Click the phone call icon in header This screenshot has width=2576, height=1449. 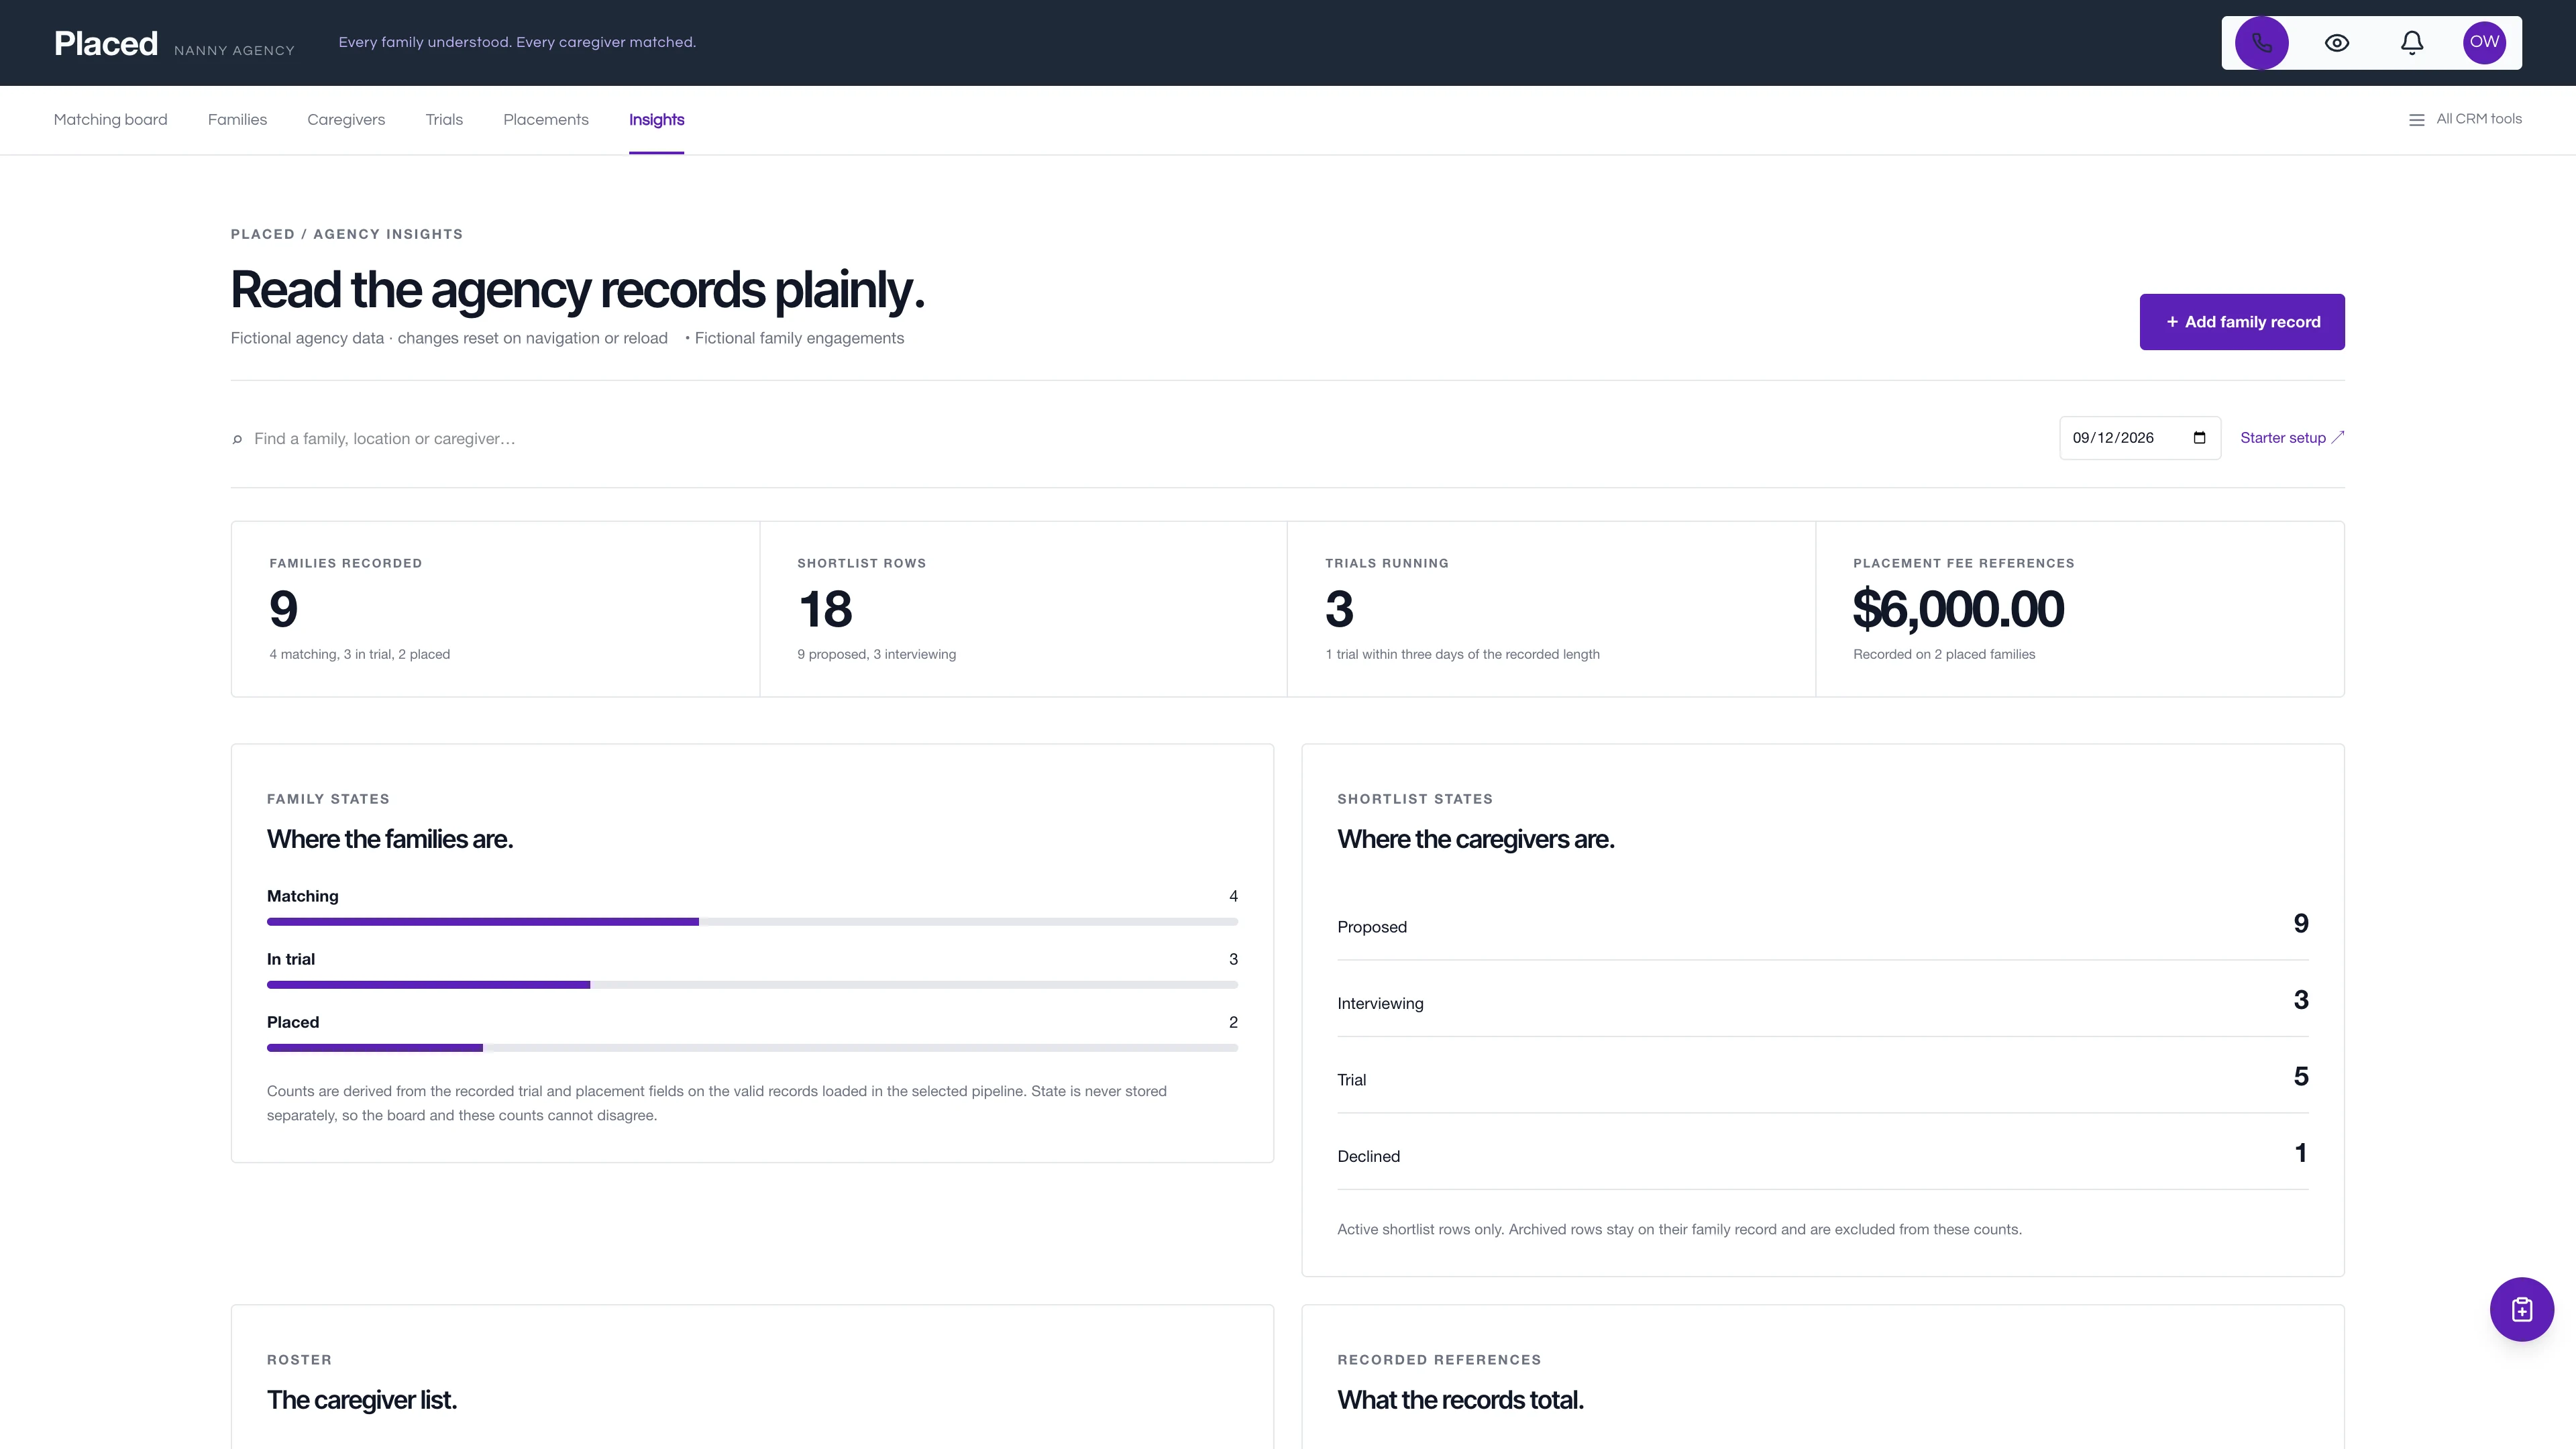click(x=2261, y=43)
